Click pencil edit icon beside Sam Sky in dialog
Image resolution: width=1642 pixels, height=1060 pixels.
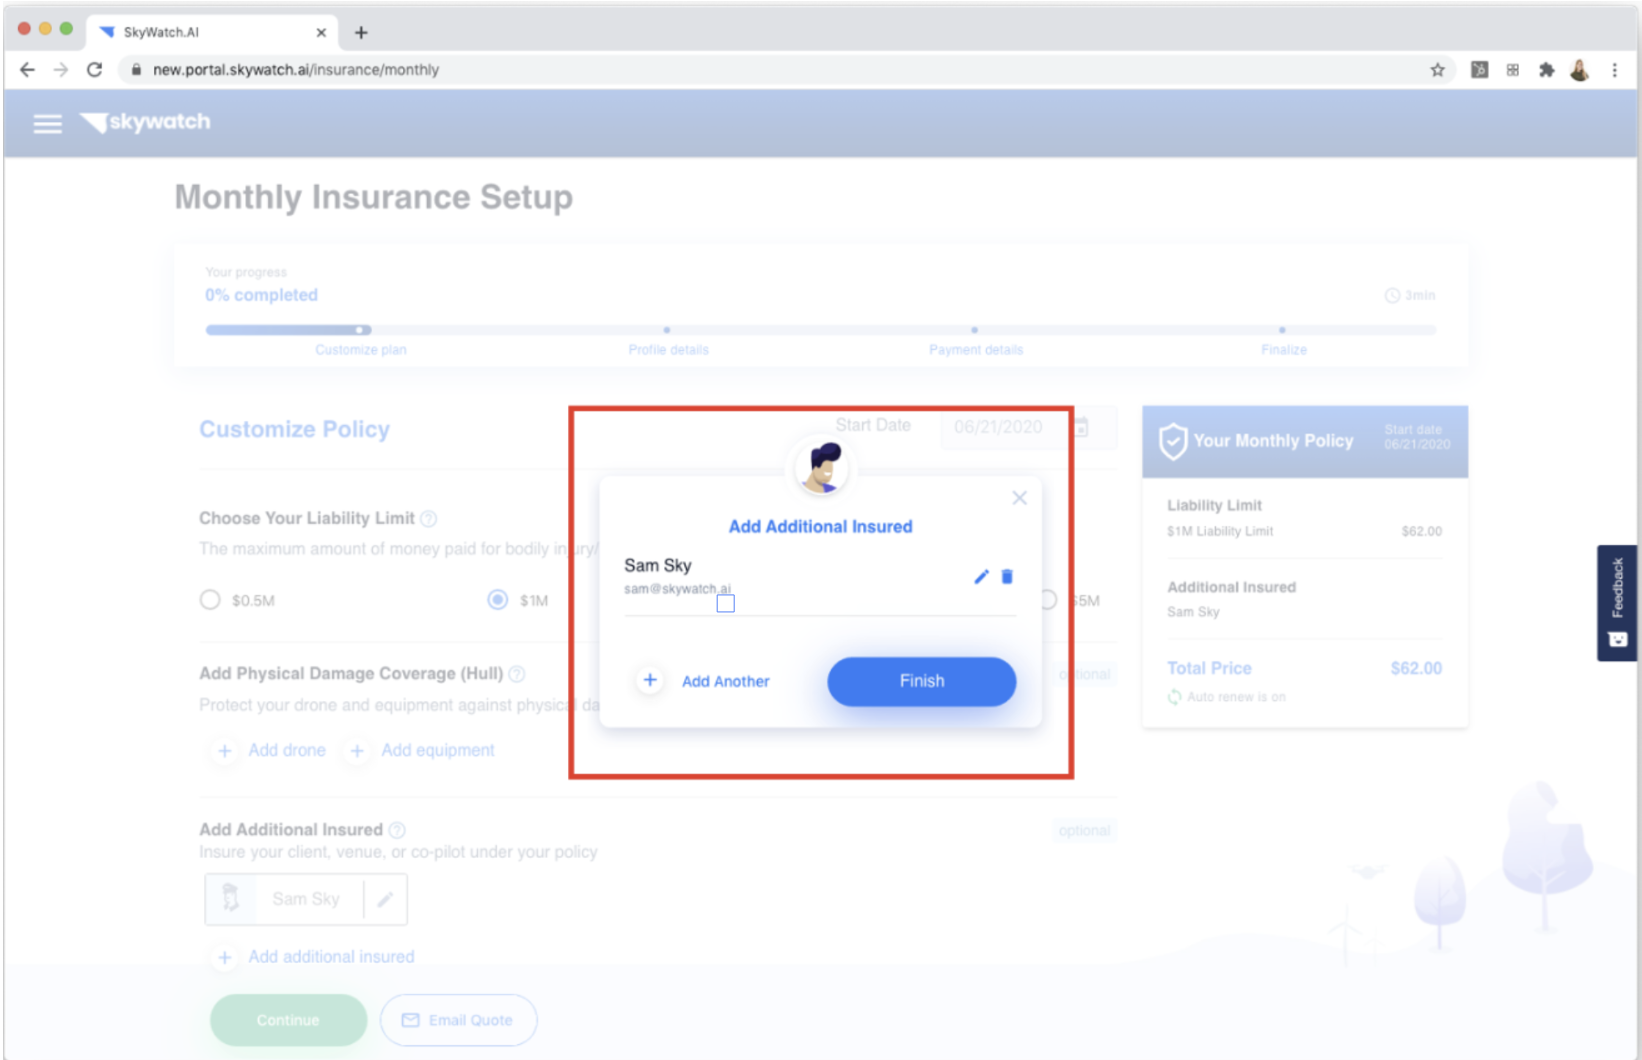point(981,576)
